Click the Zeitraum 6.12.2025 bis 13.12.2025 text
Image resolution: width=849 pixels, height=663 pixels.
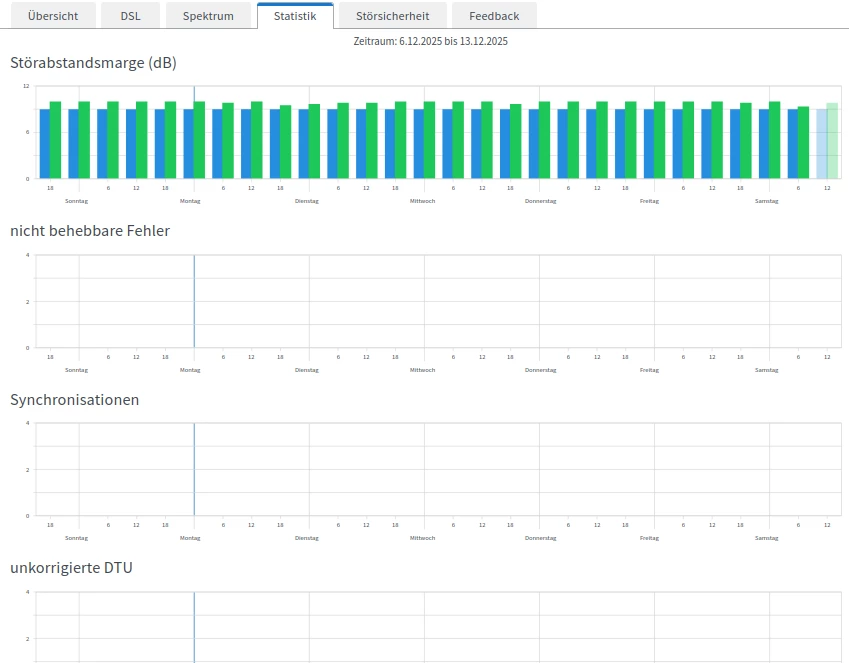tap(430, 41)
